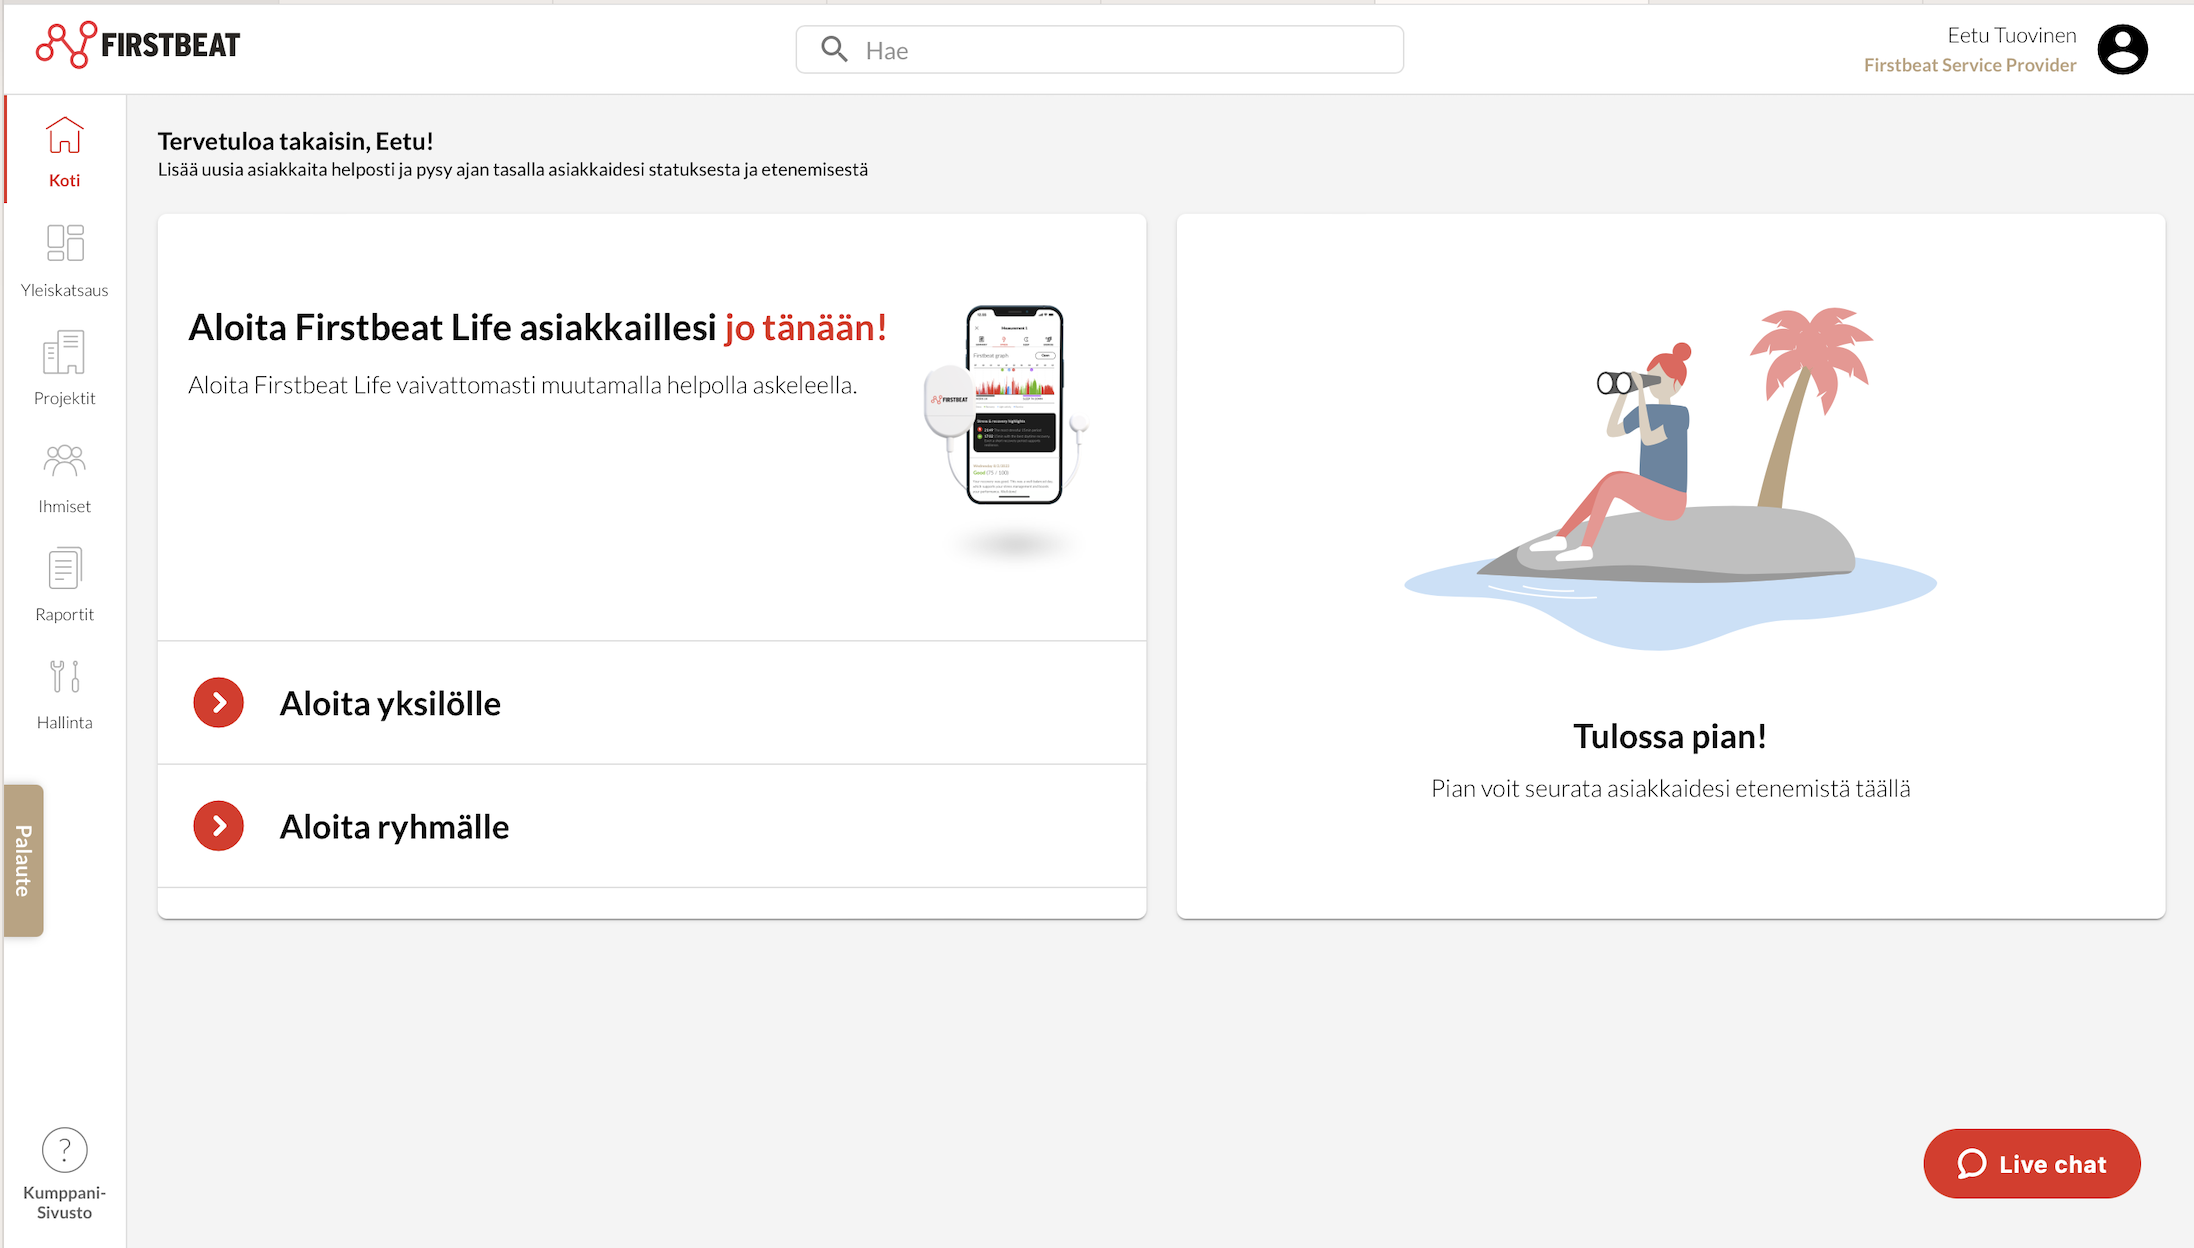Click the red arrow beside Aloita yksilölle

click(219, 703)
